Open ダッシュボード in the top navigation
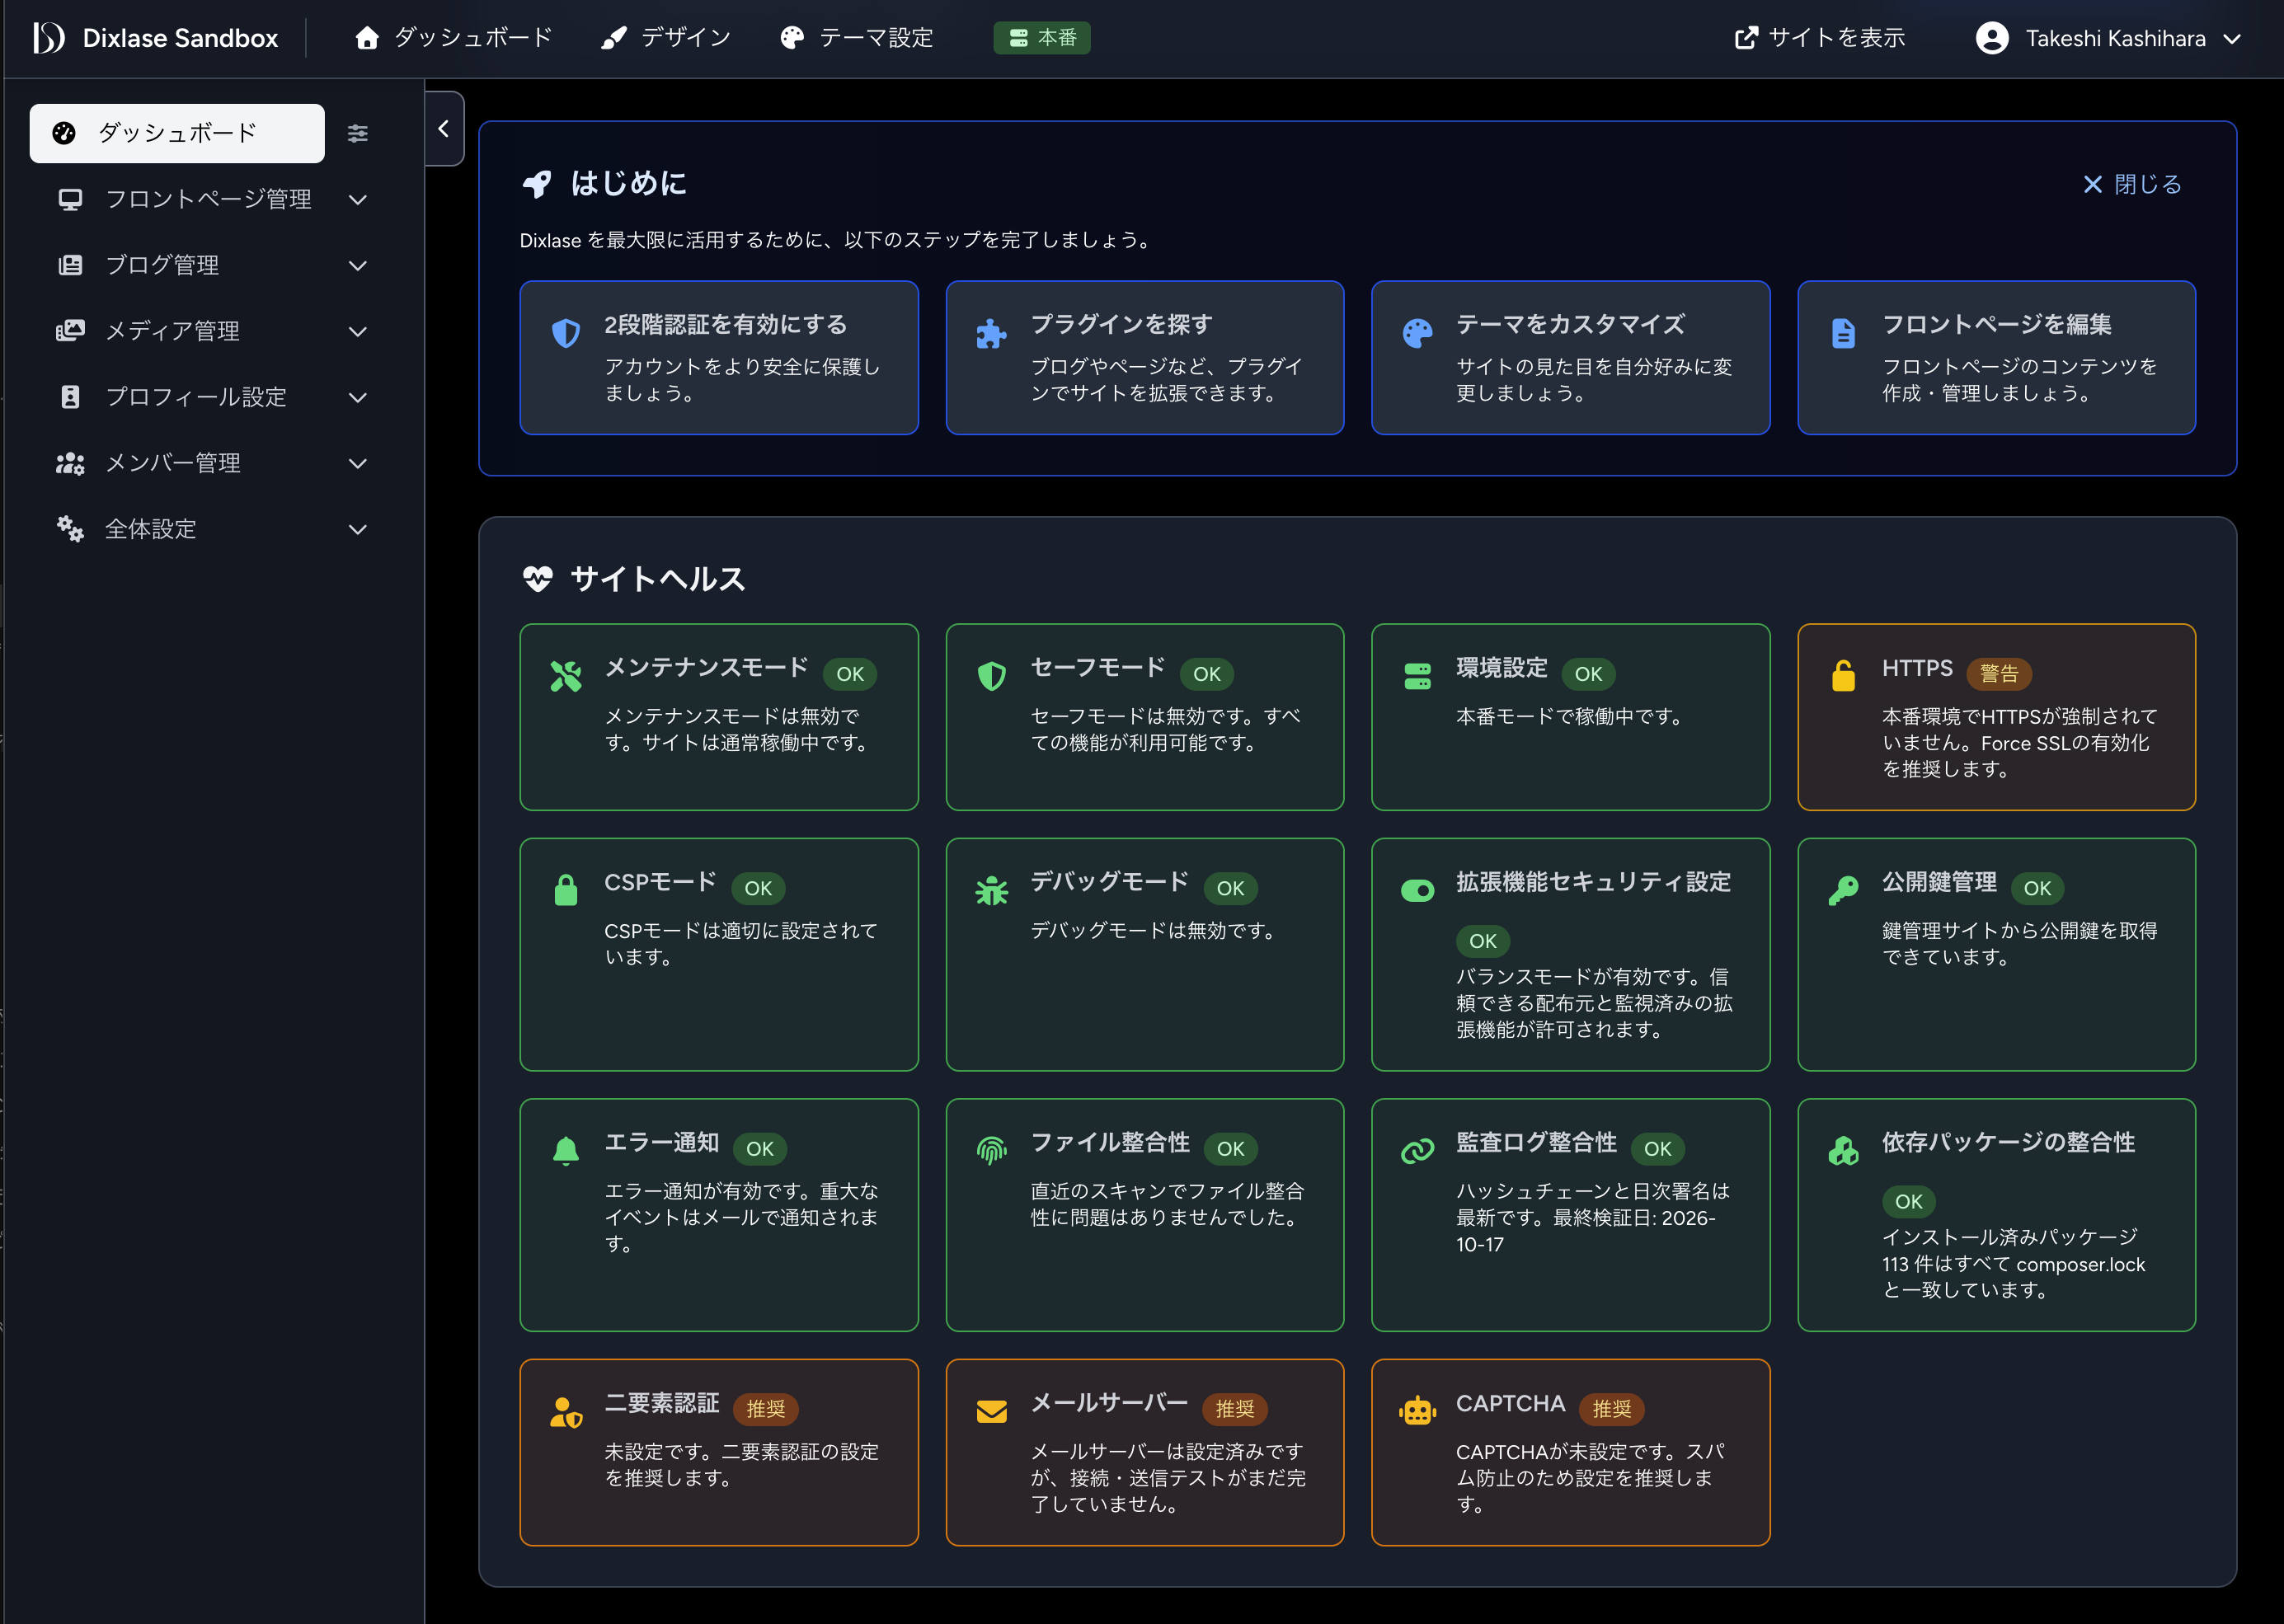The image size is (2284, 1624). 453,38
